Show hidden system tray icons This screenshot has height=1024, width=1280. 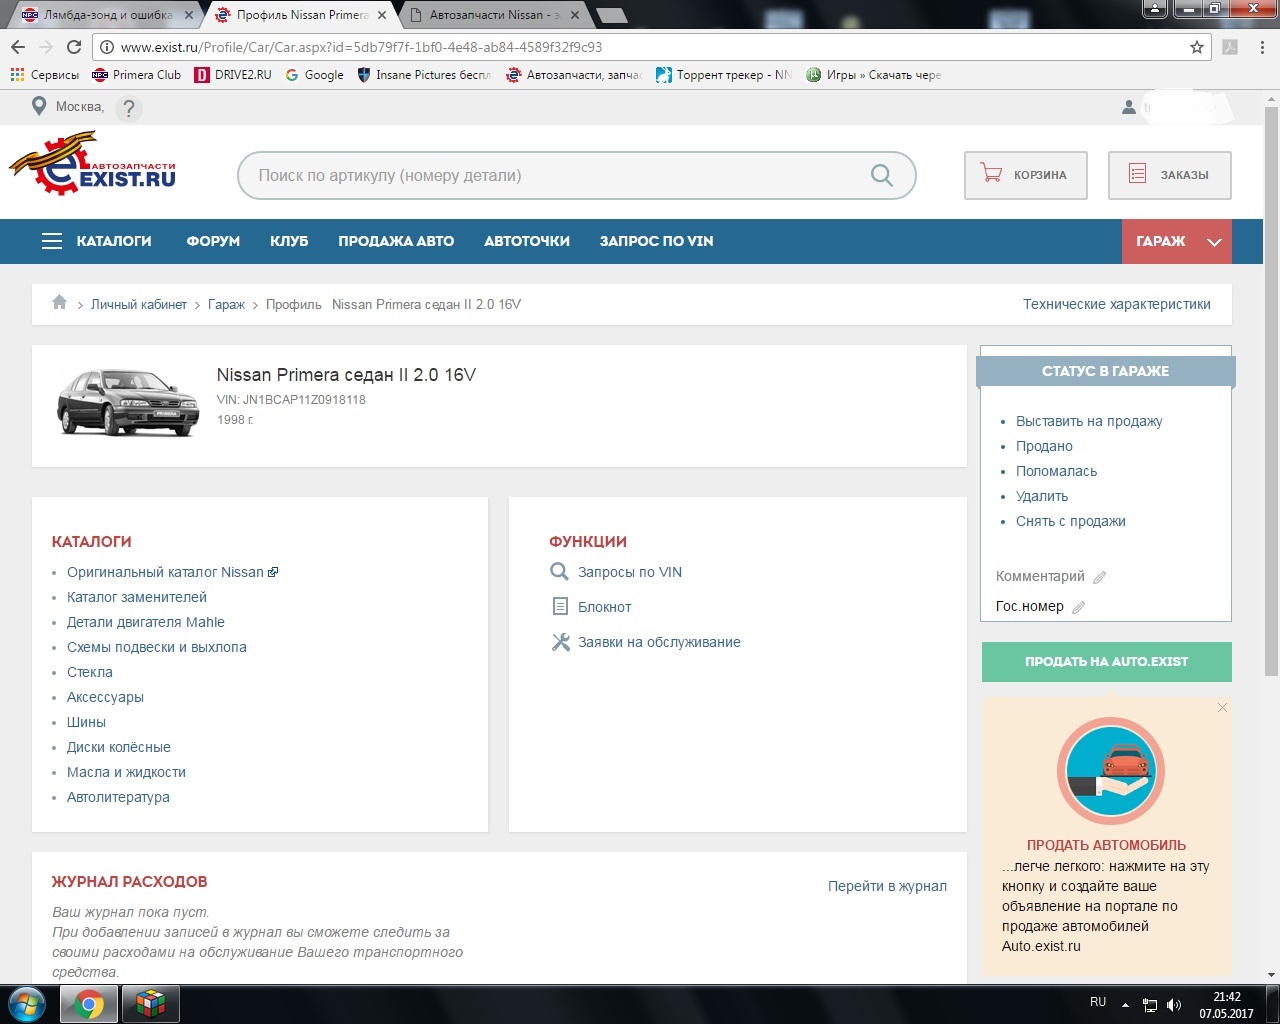click(1125, 1005)
